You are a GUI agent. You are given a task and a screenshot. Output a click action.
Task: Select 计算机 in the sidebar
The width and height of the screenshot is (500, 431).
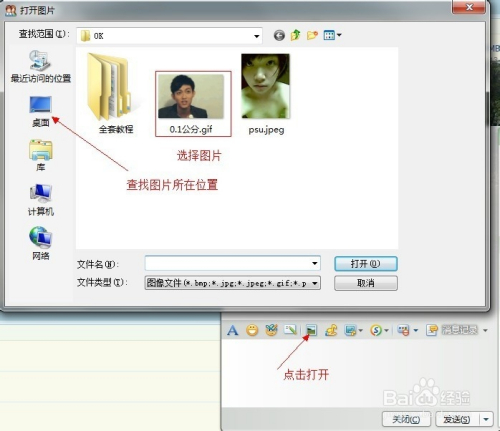[x=41, y=200]
